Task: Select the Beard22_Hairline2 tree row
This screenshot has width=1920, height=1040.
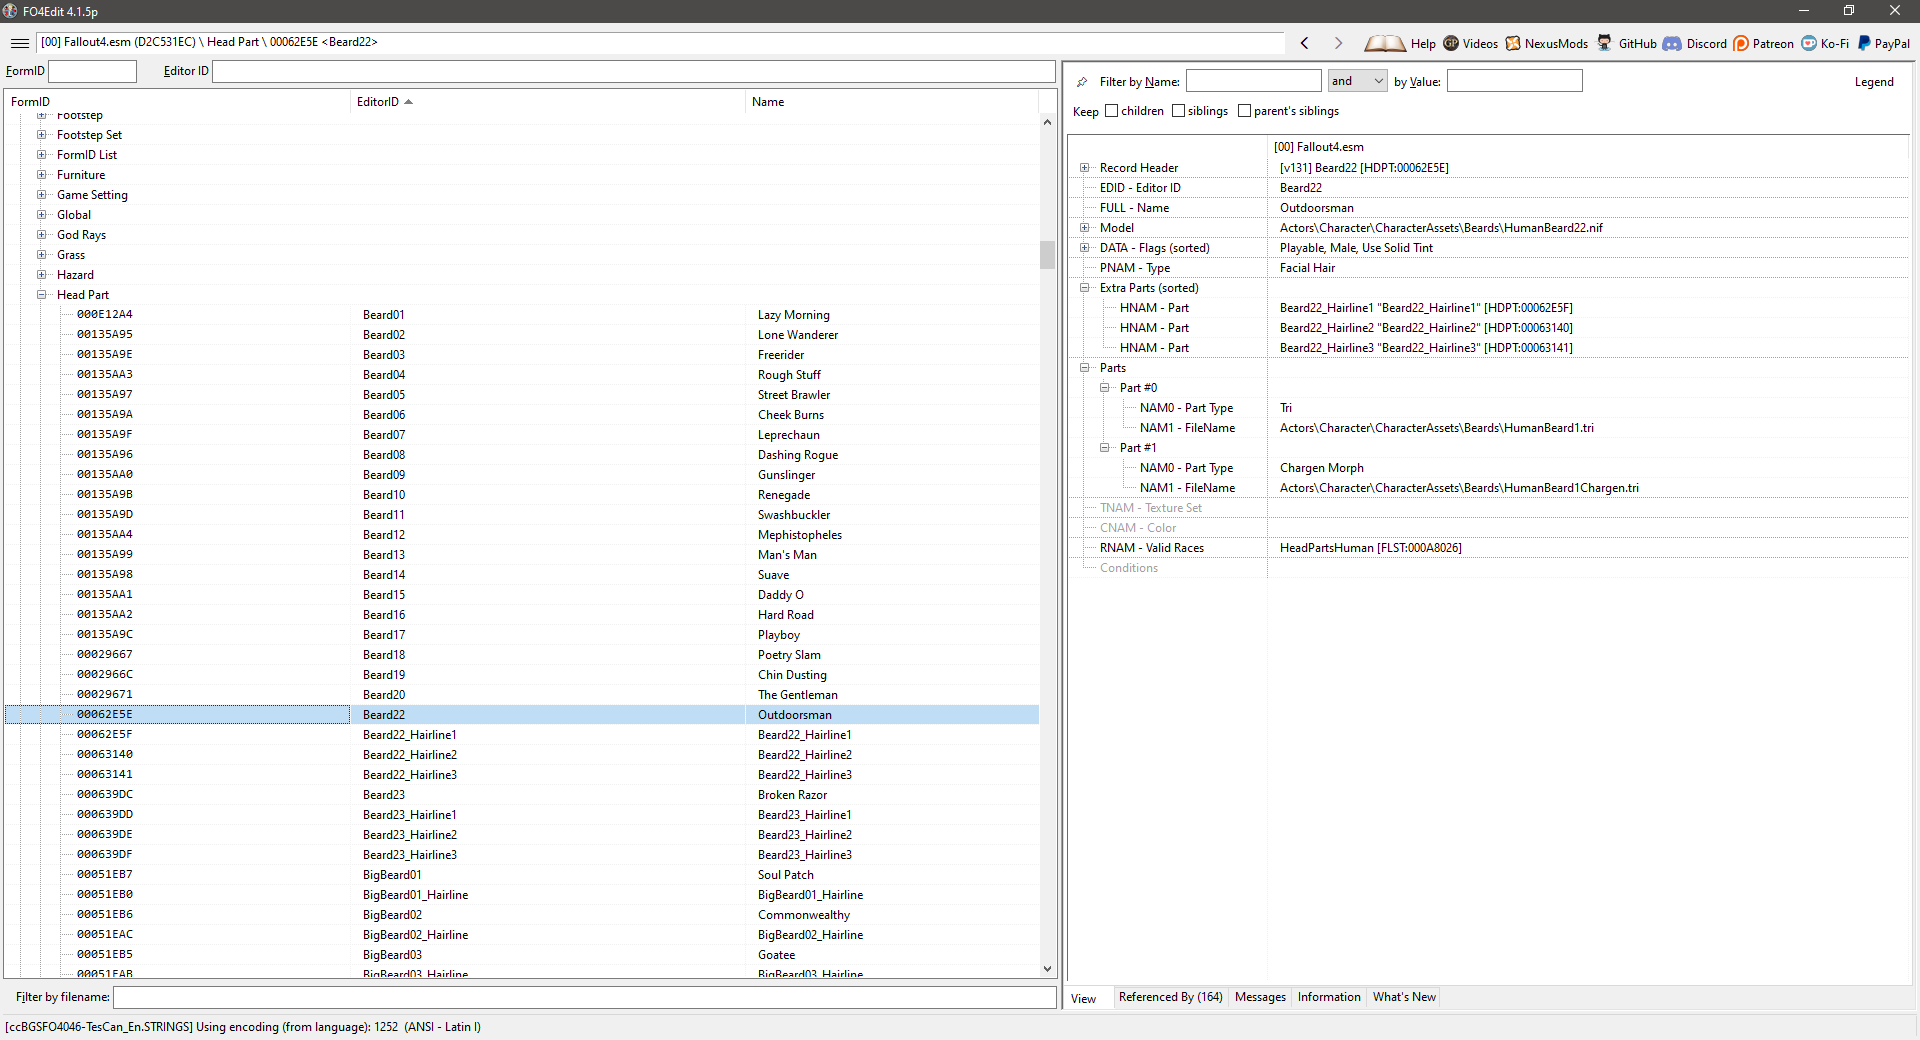Action: [x=522, y=755]
